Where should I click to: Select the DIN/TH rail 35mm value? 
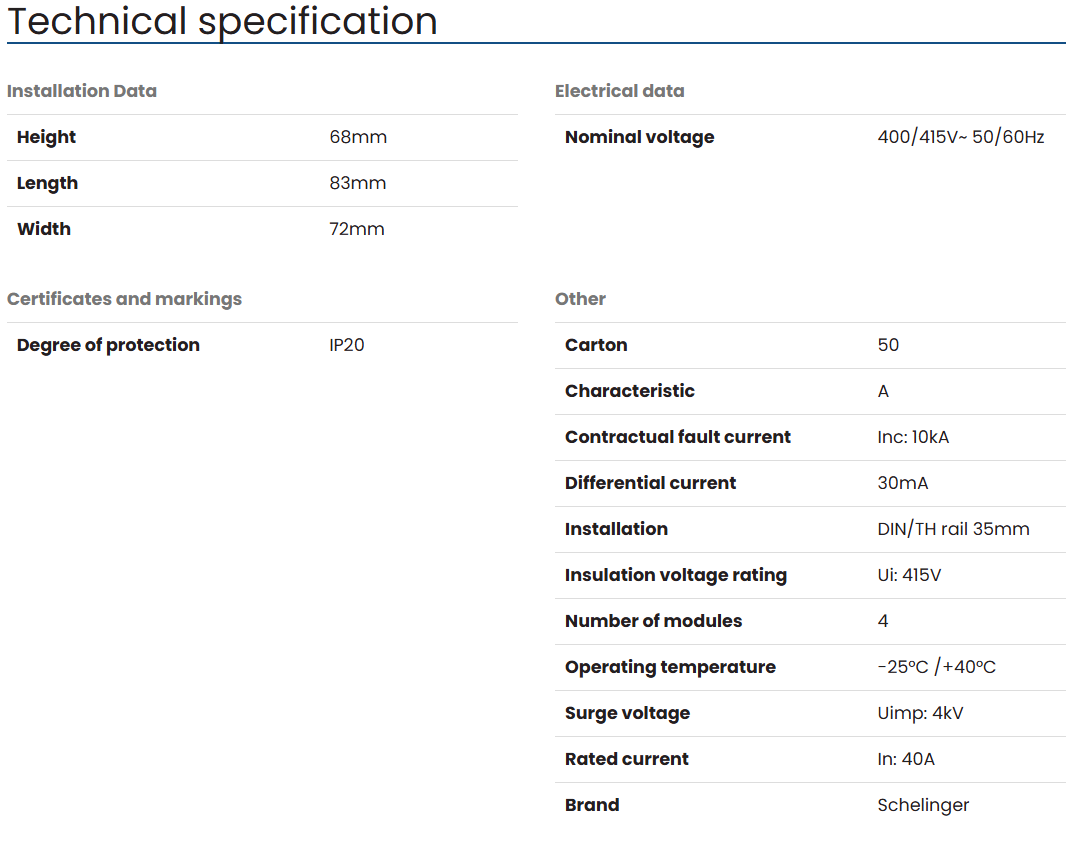[953, 529]
